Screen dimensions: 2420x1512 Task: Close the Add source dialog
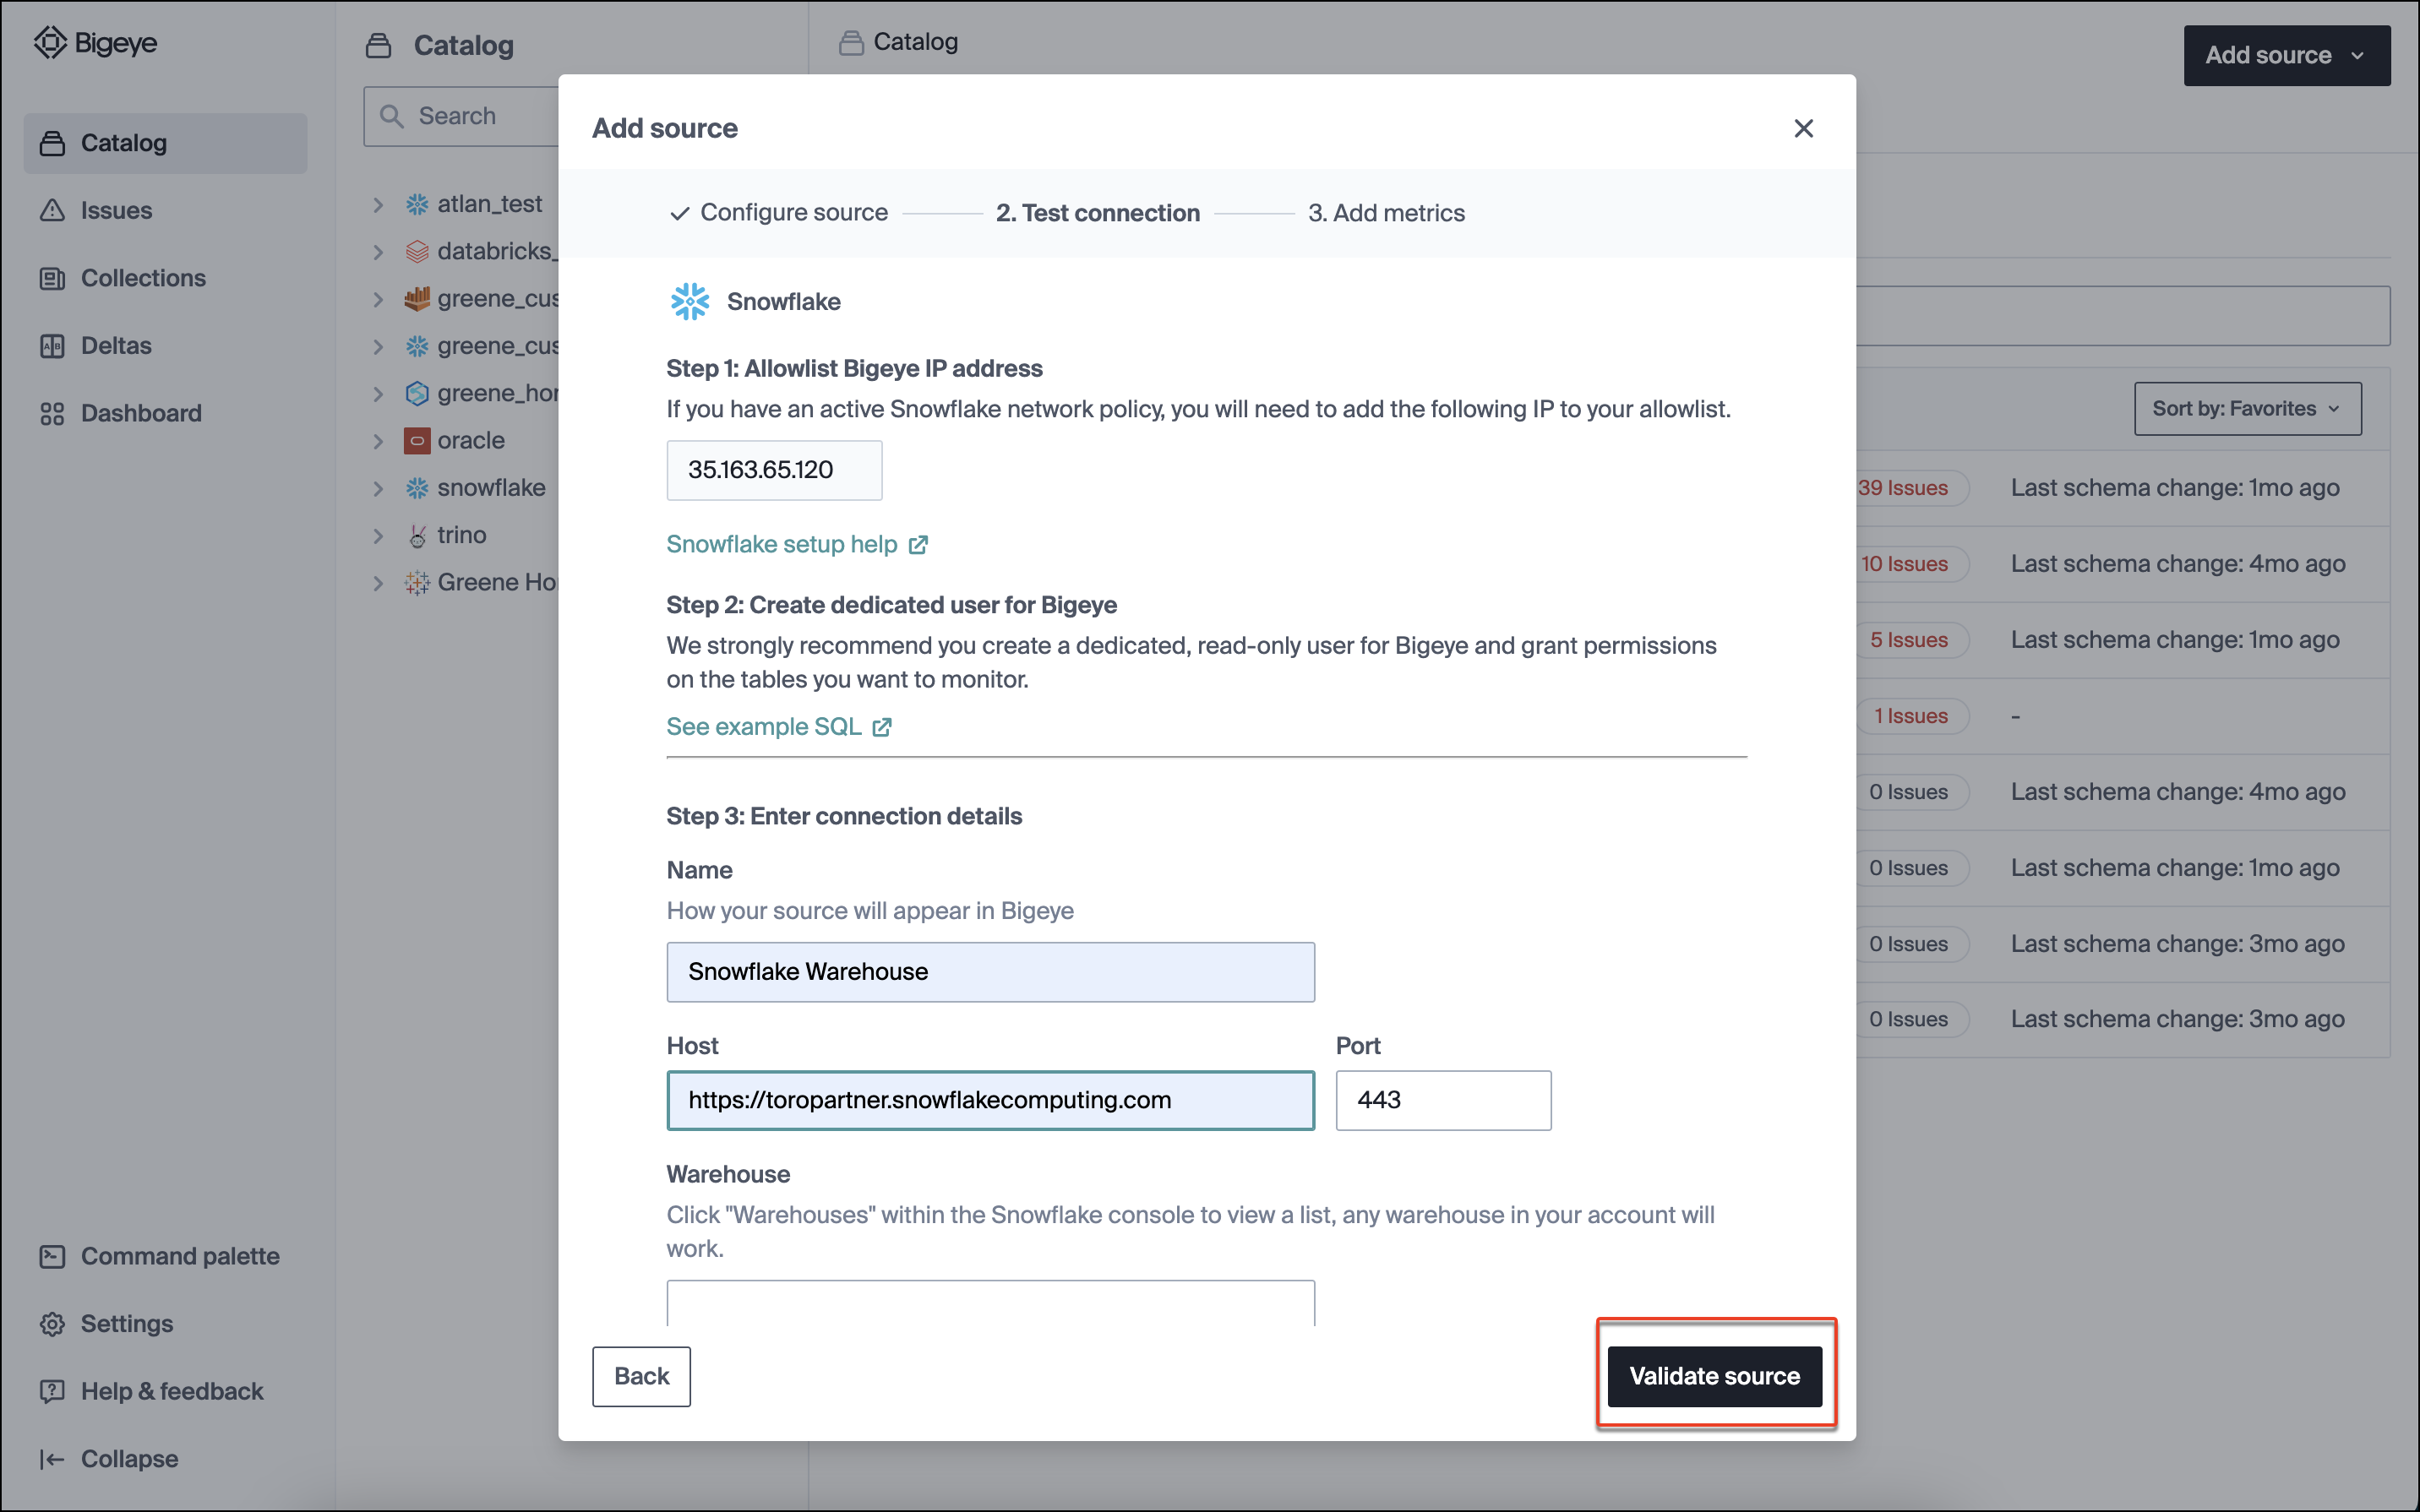[1803, 128]
